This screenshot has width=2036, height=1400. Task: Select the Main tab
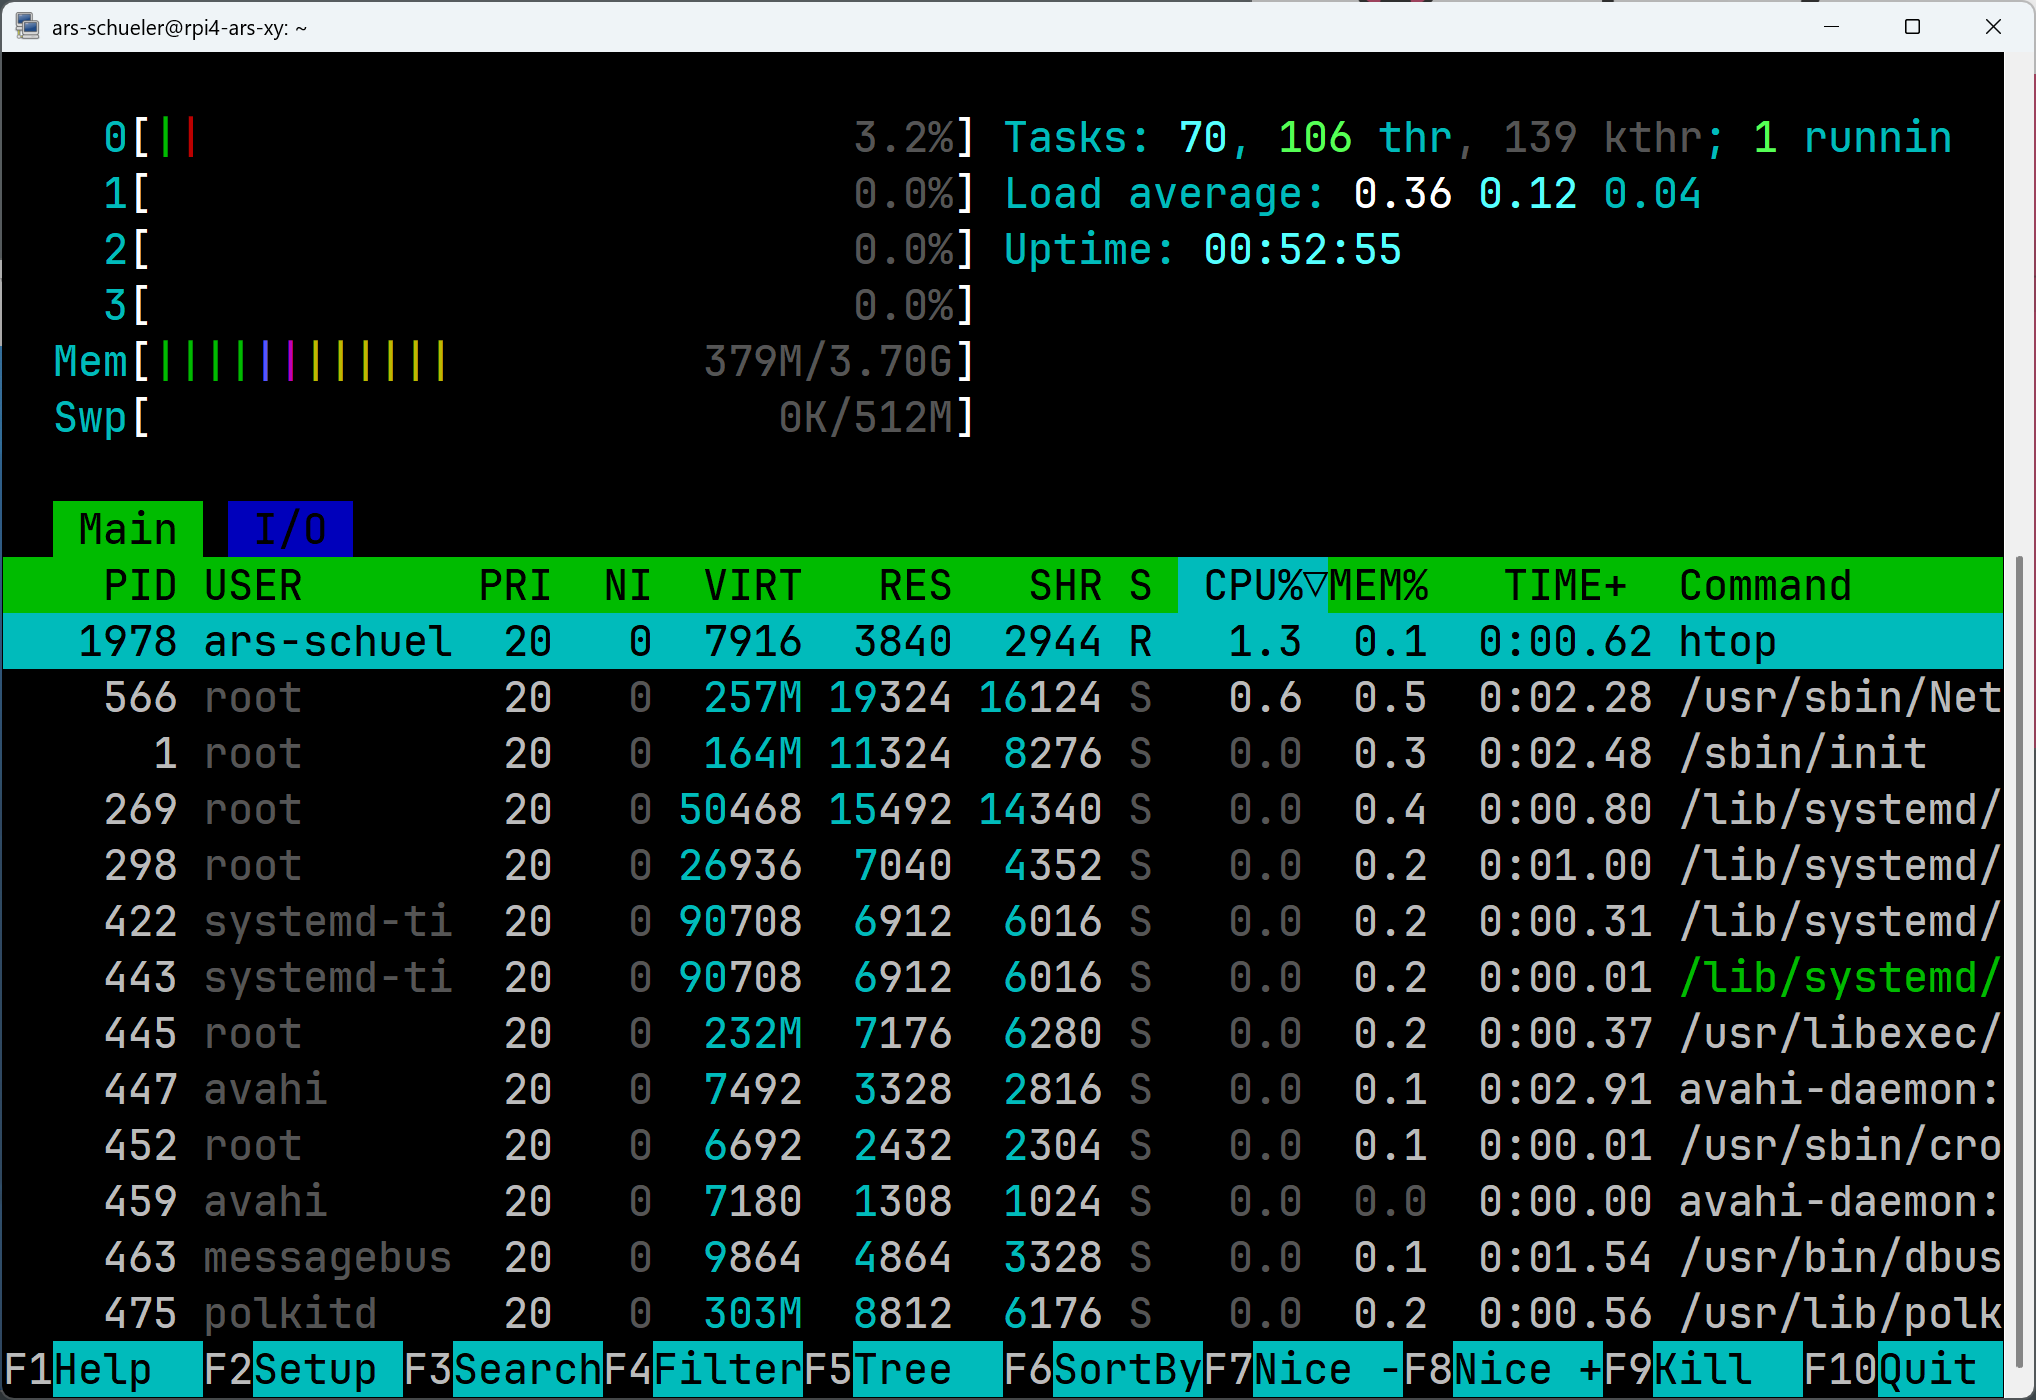point(128,529)
